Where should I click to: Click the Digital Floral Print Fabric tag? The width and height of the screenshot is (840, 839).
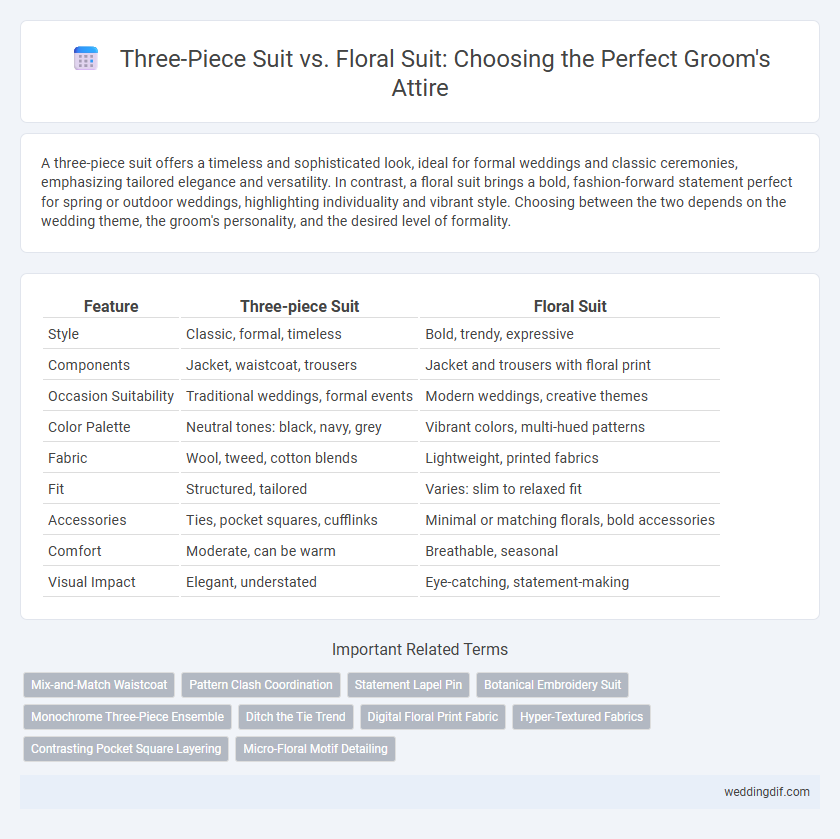point(433,717)
